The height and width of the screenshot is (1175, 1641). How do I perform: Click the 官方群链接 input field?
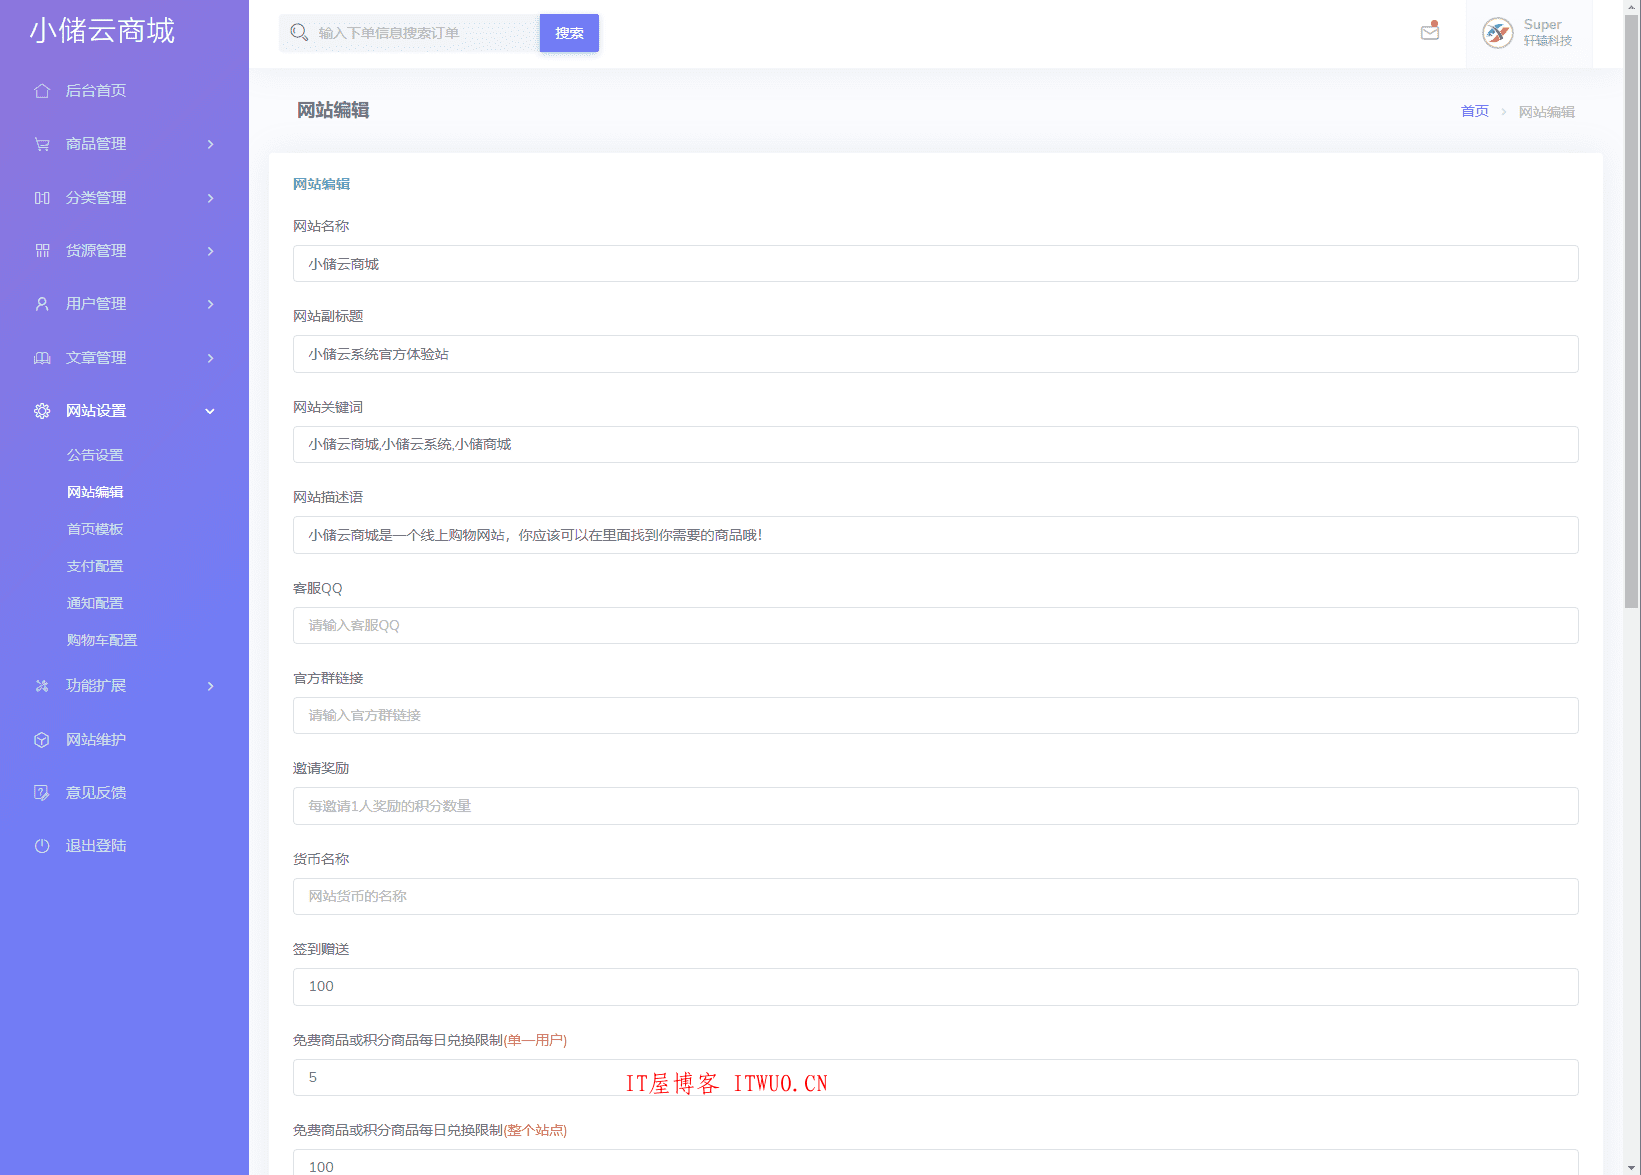[935, 715]
